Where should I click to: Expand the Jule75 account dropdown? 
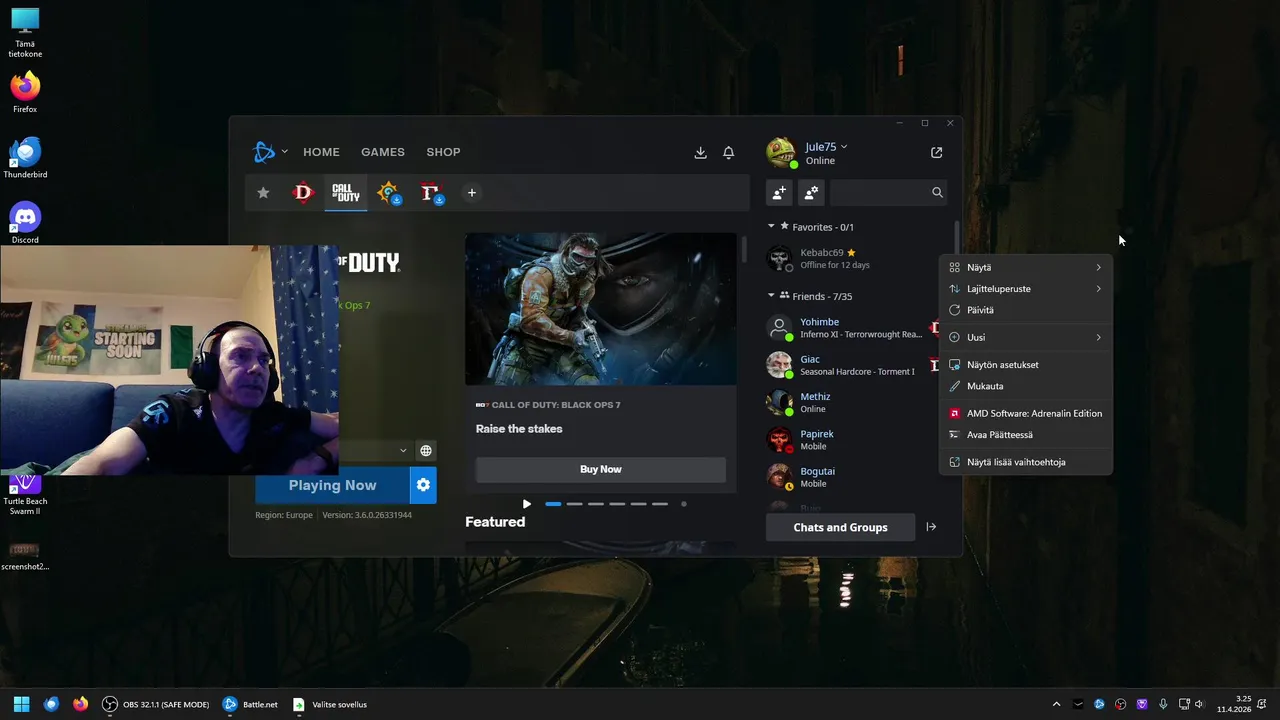(844, 147)
